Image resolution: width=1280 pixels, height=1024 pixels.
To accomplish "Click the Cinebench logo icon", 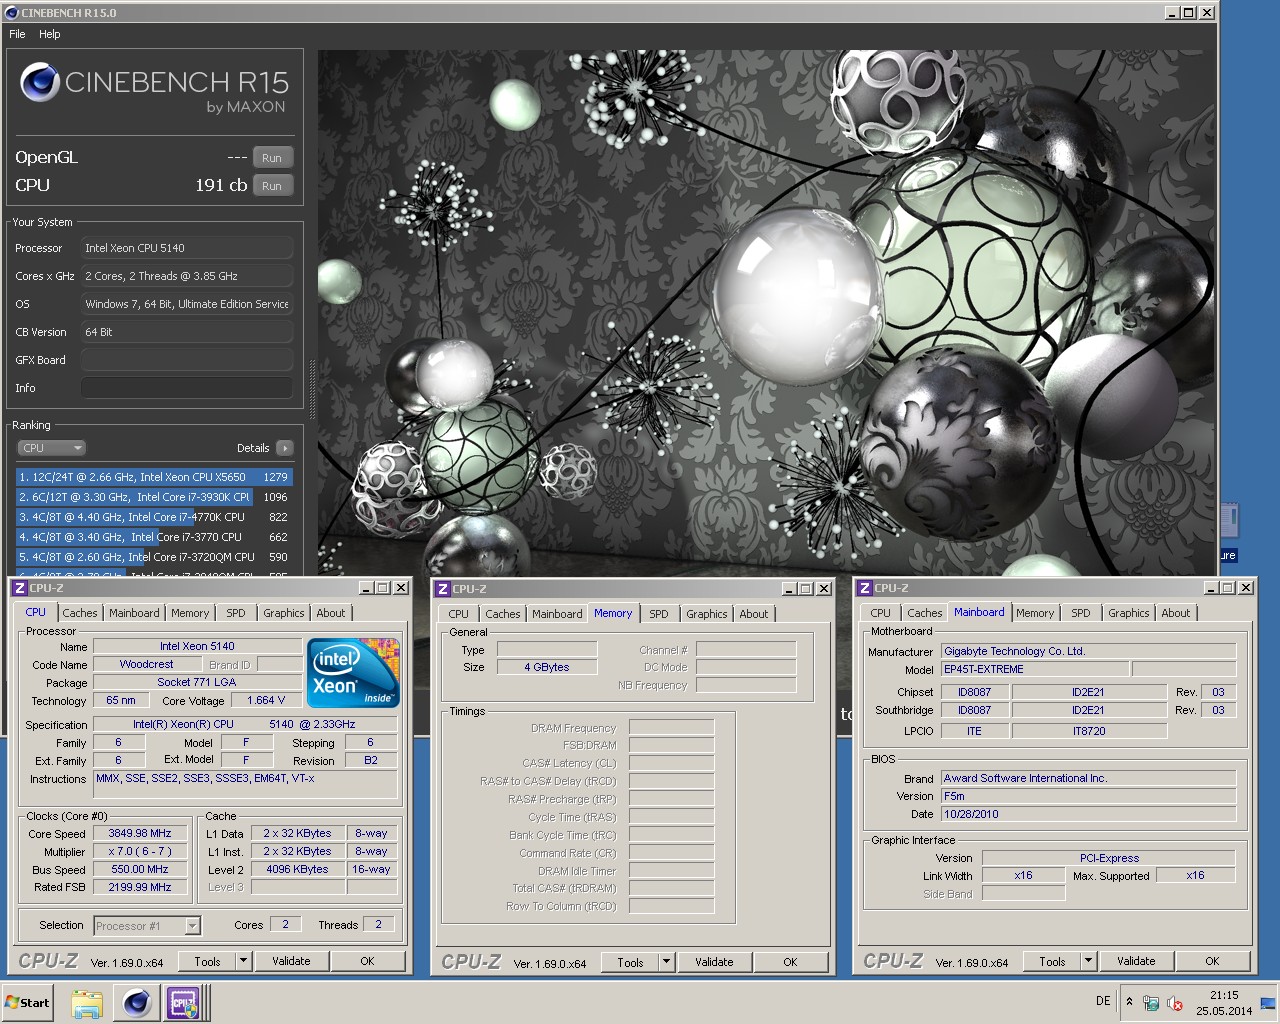I will pyautogui.click(x=39, y=83).
